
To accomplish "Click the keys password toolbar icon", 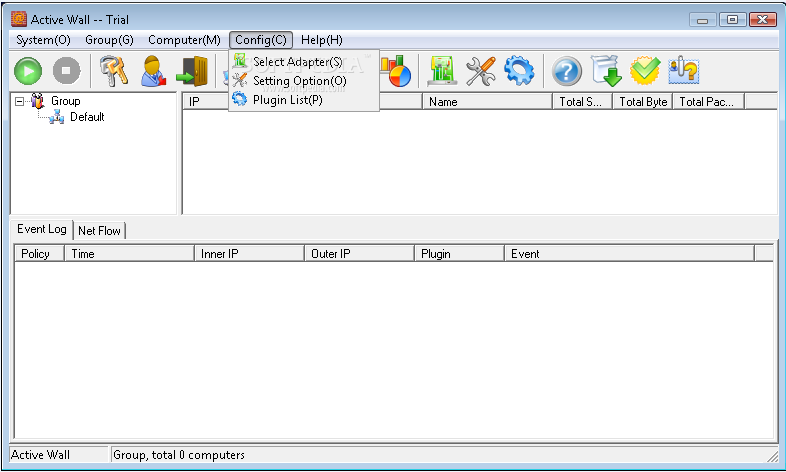I will tap(114, 71).
